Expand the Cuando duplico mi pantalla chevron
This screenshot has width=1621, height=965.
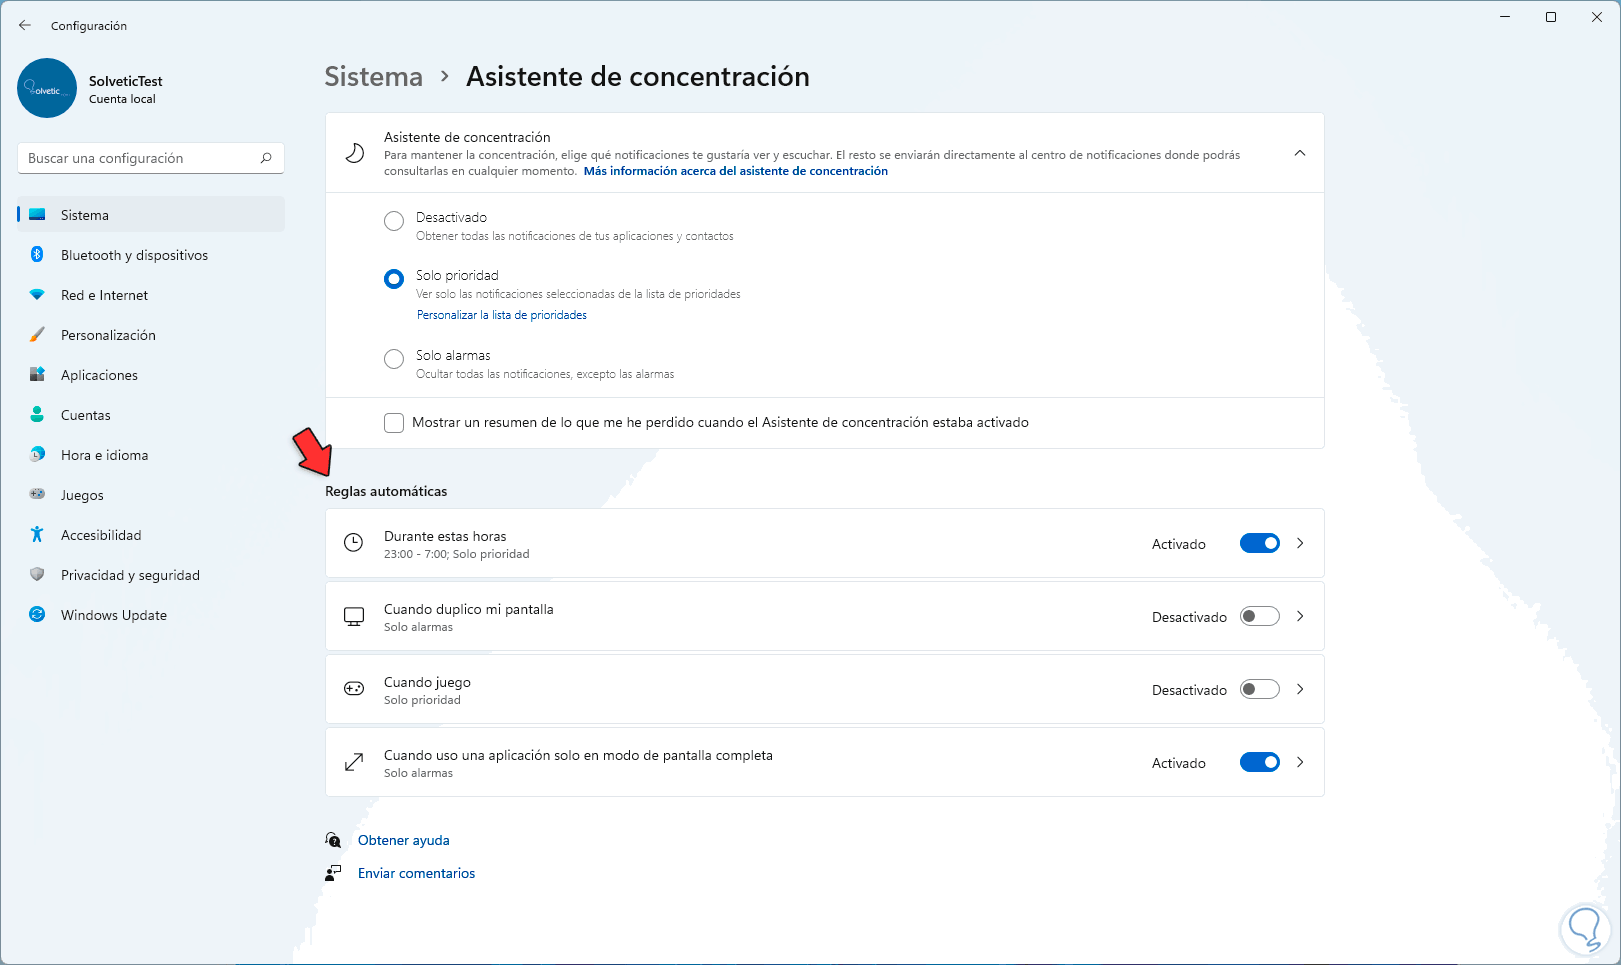(1300, 617)
